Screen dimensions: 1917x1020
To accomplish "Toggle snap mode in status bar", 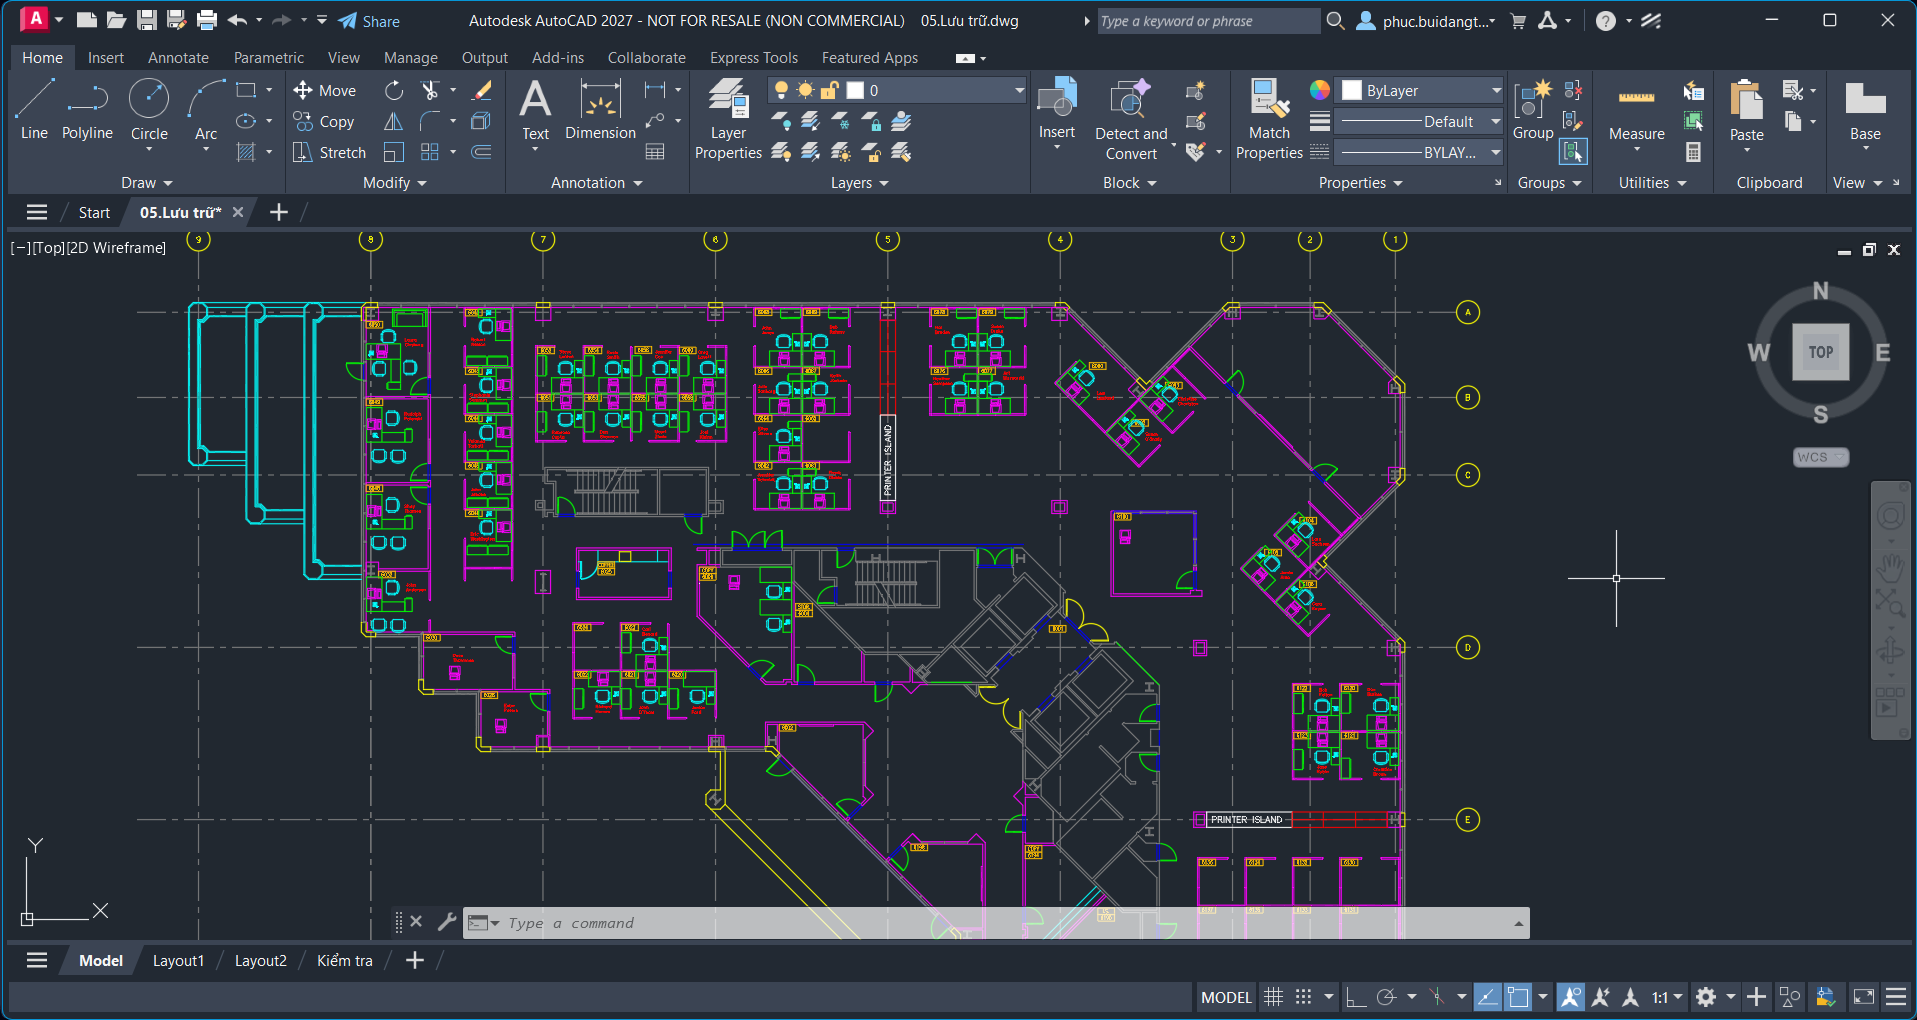I will click(1303, 997).
